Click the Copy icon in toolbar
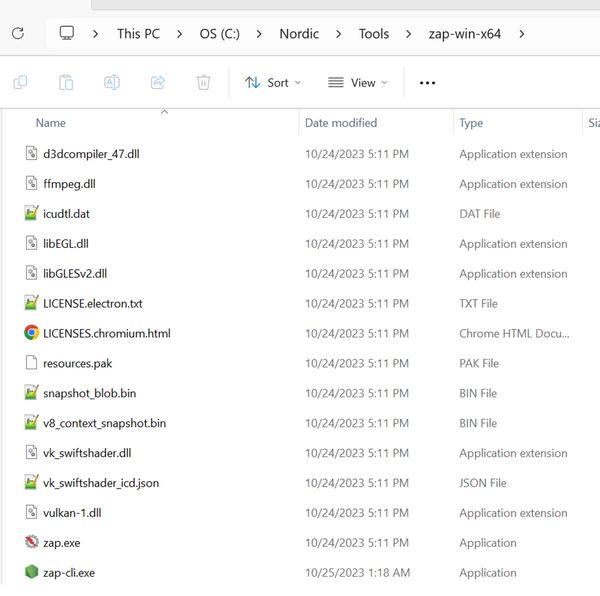The height and width of the screenshot is (596, 600). pos(20,83)
